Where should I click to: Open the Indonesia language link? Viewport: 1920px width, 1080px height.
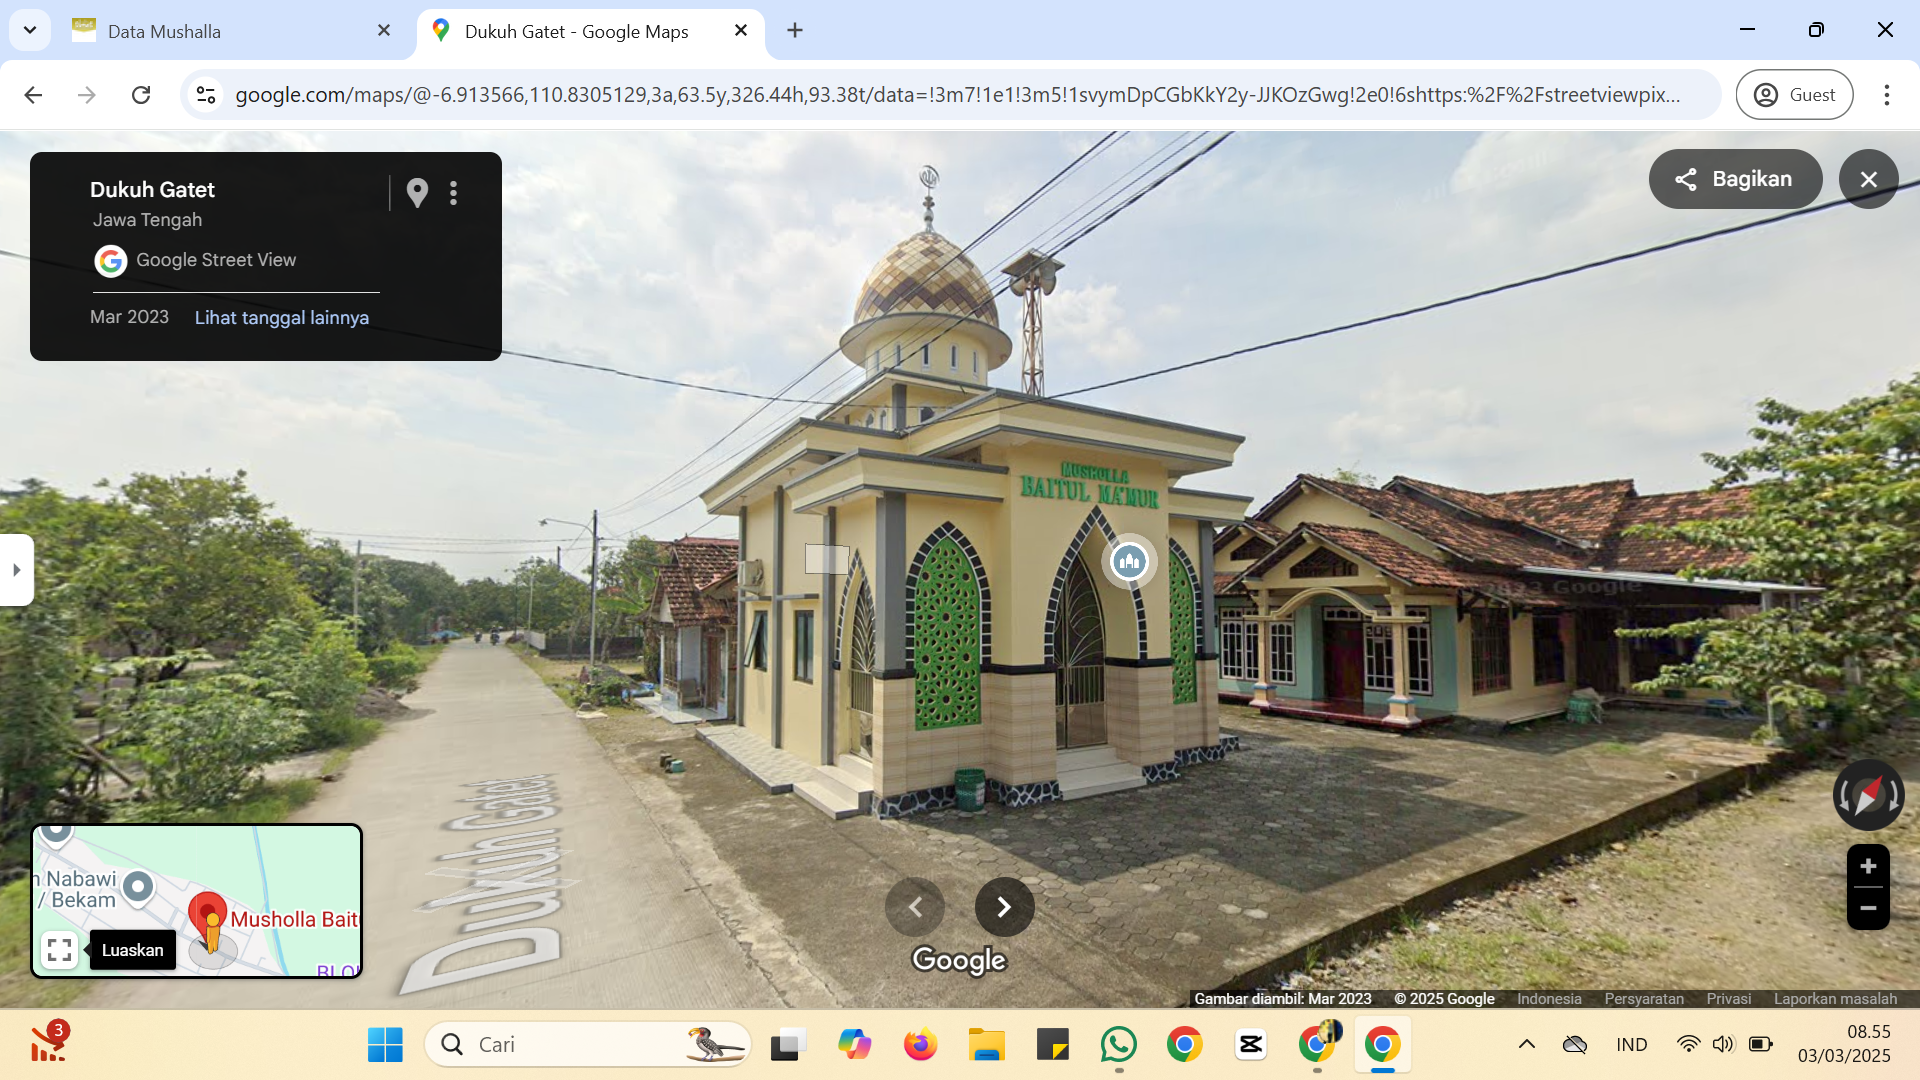(1549, 998)
